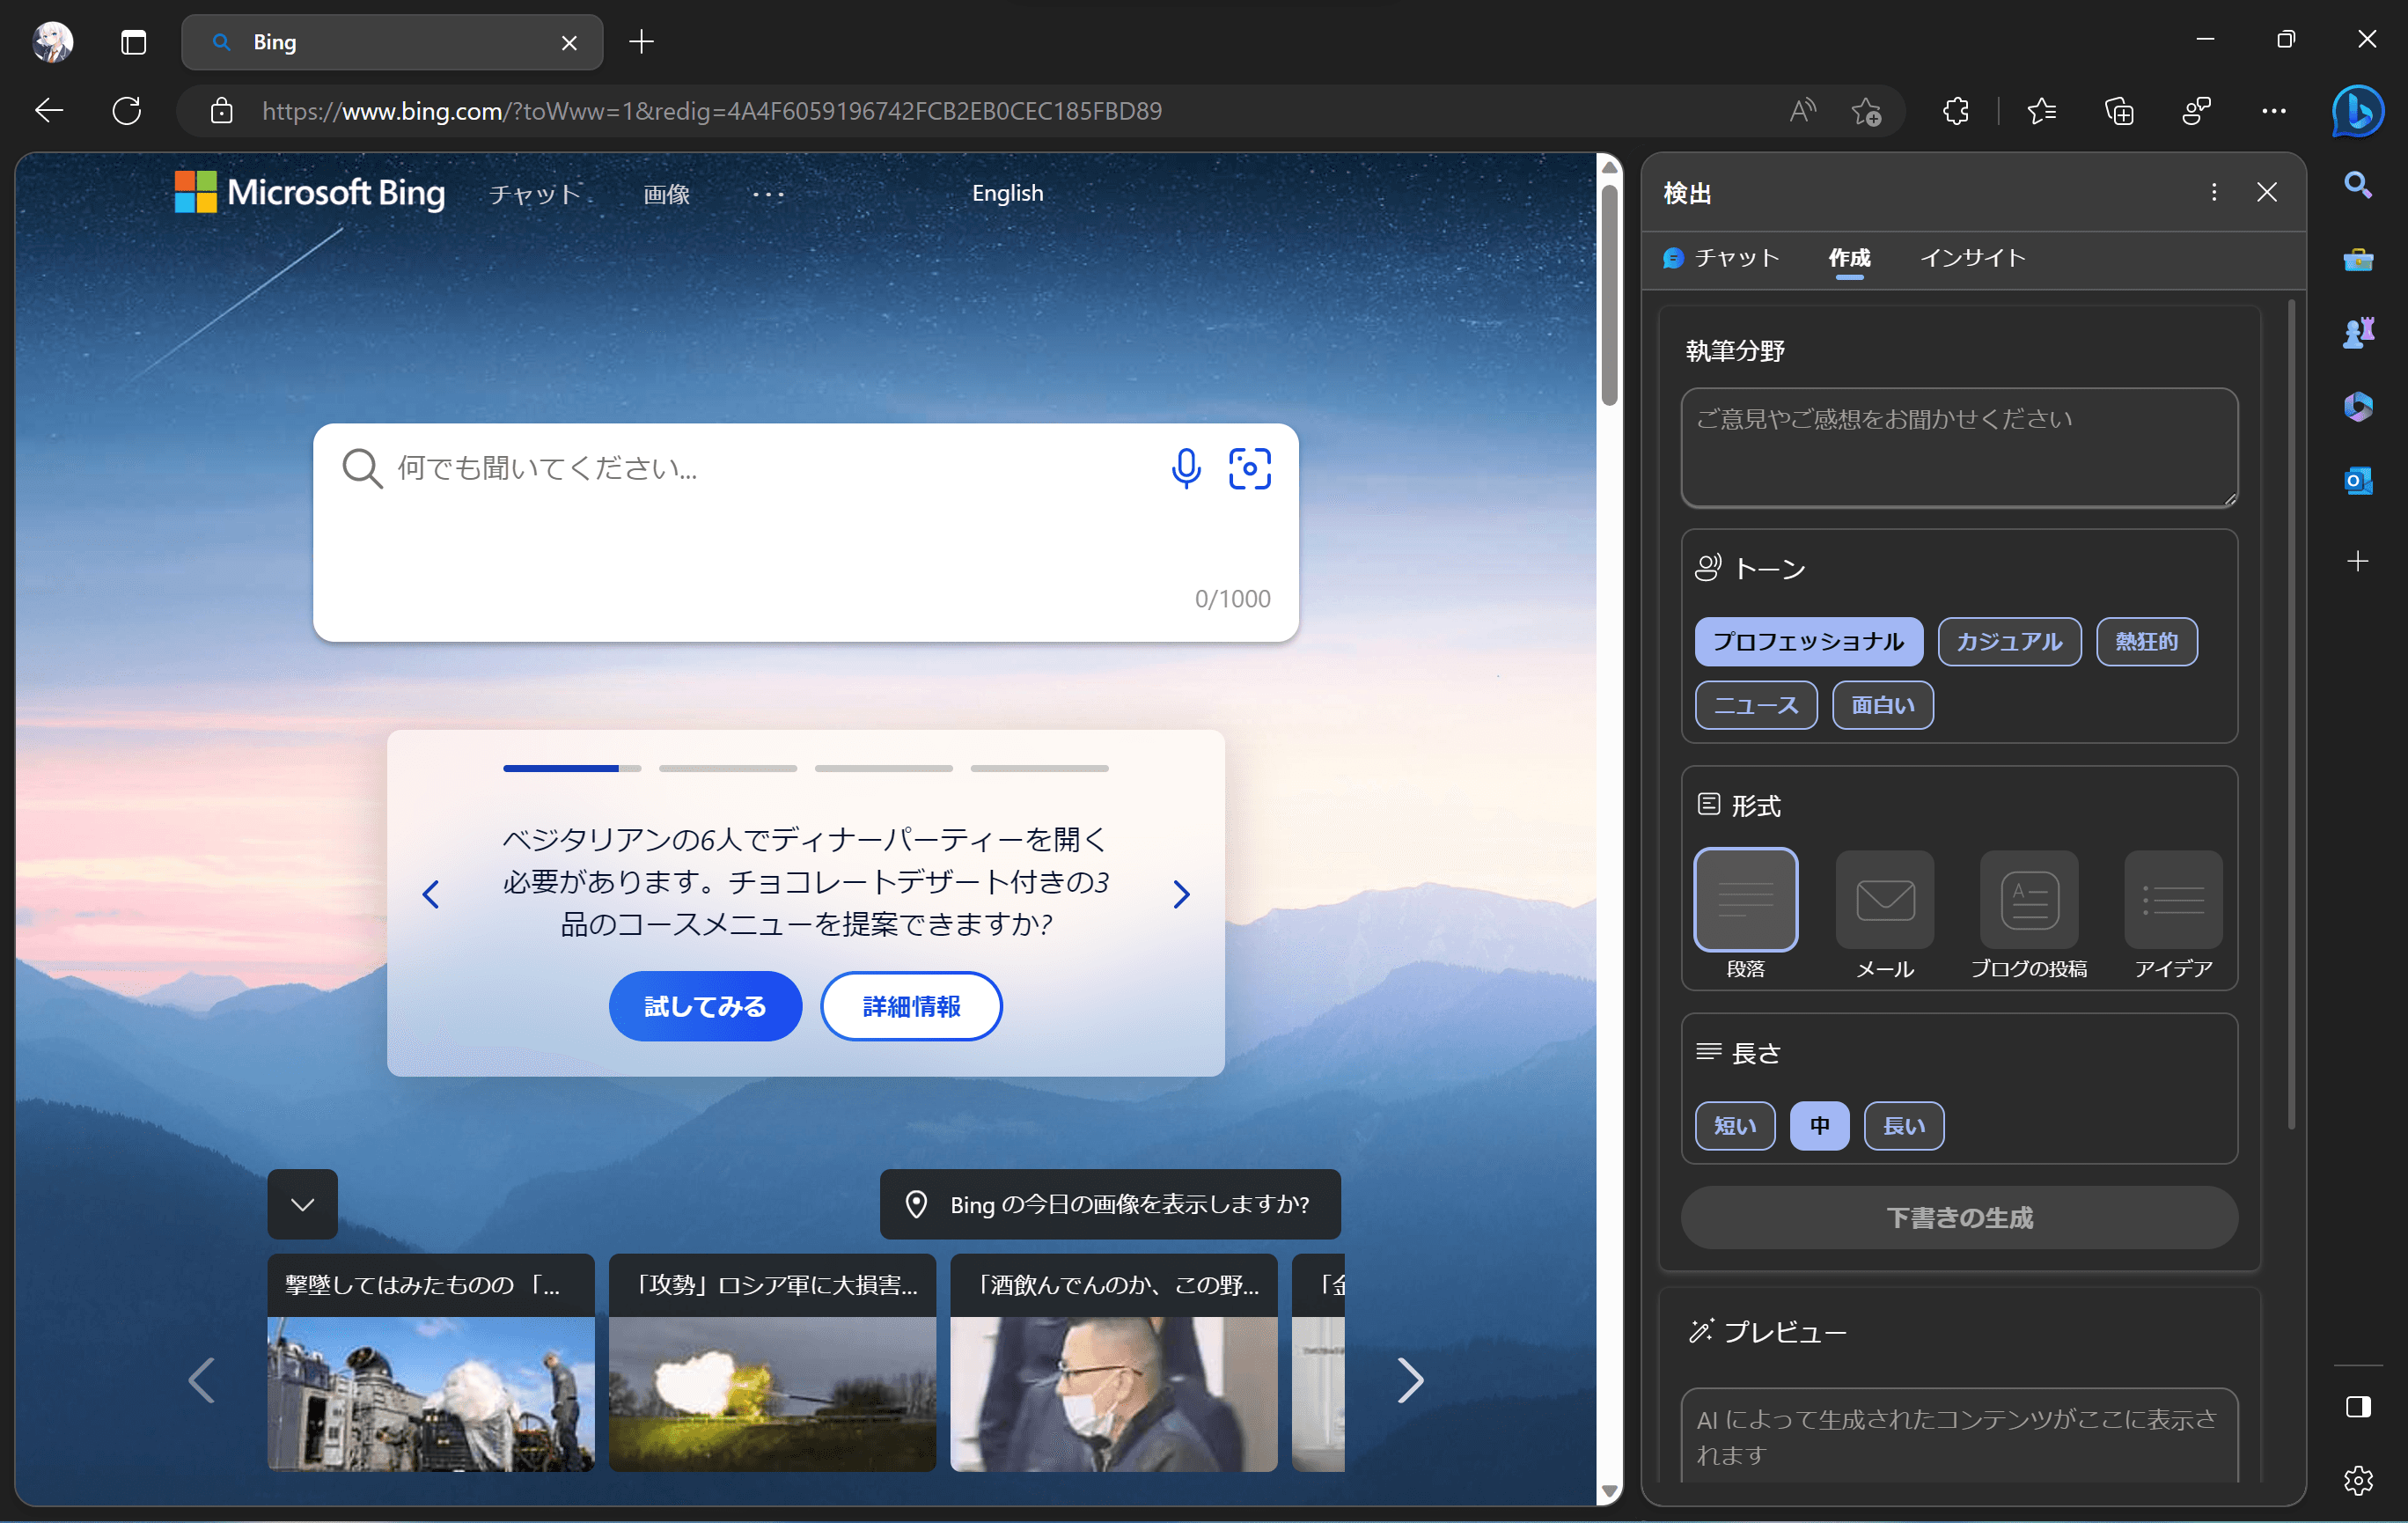Open Extensions puzzle icon

(x=1956, y=111)
